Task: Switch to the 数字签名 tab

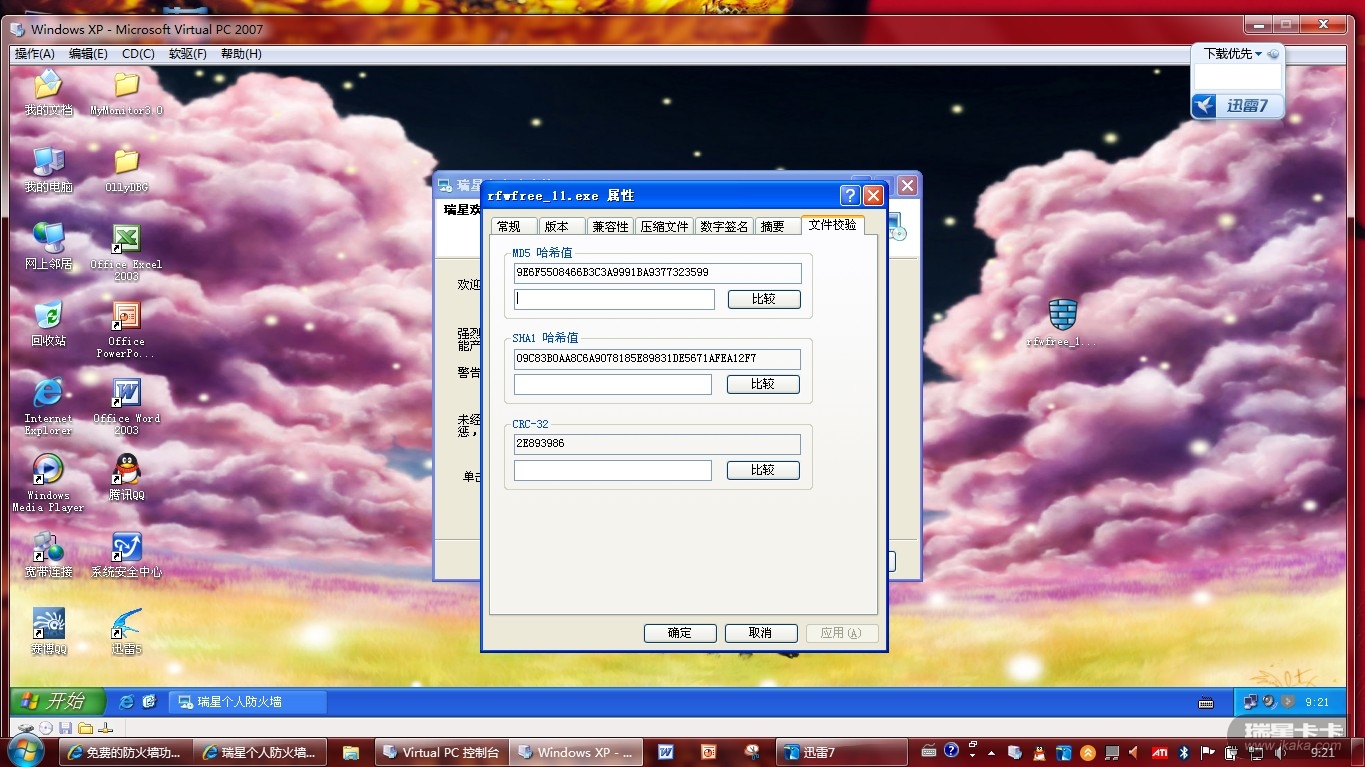Action: pos(725,227)
